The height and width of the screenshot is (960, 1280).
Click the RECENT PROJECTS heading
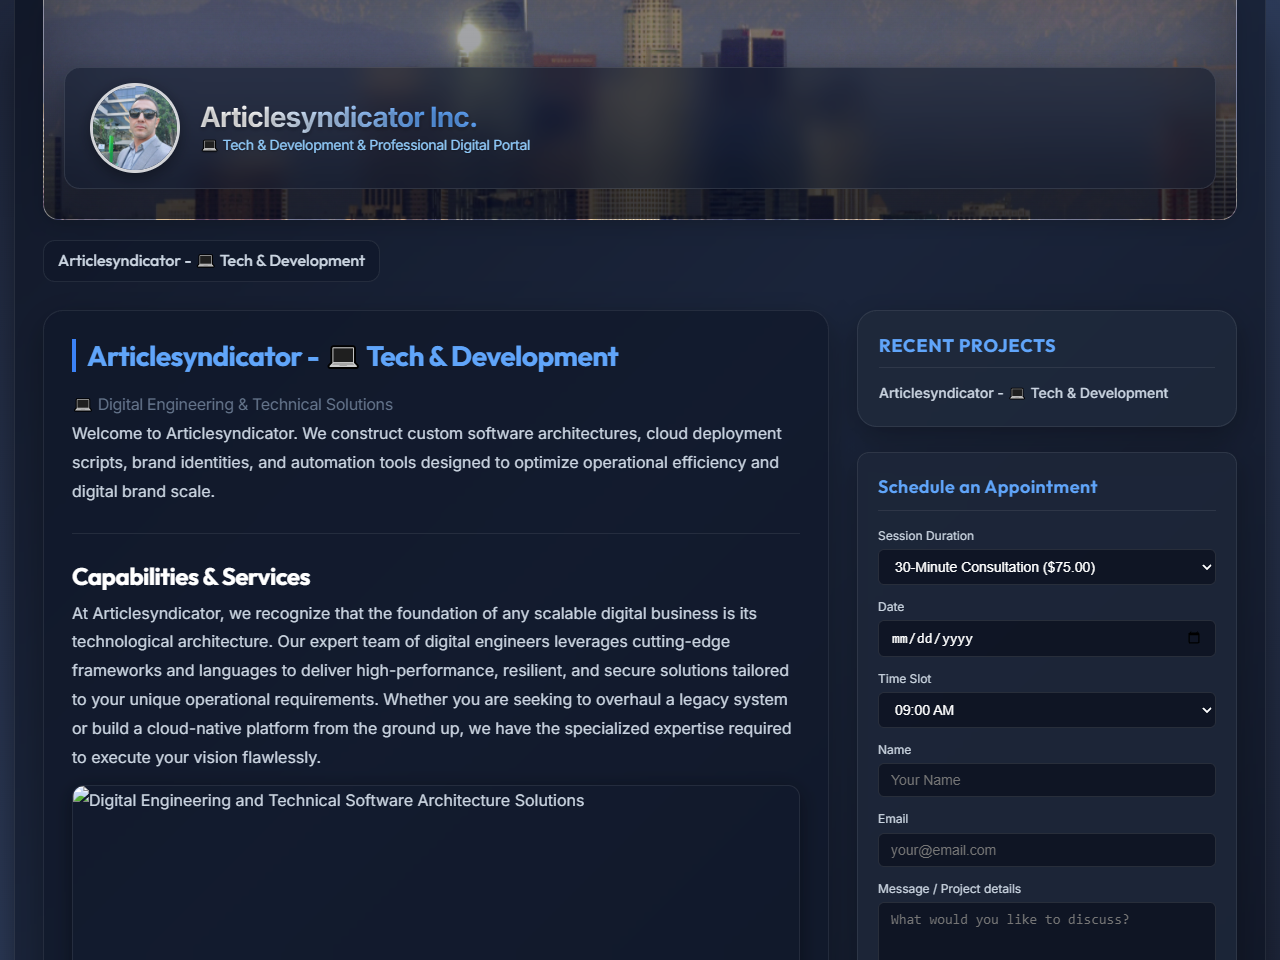tap(967, 346)
